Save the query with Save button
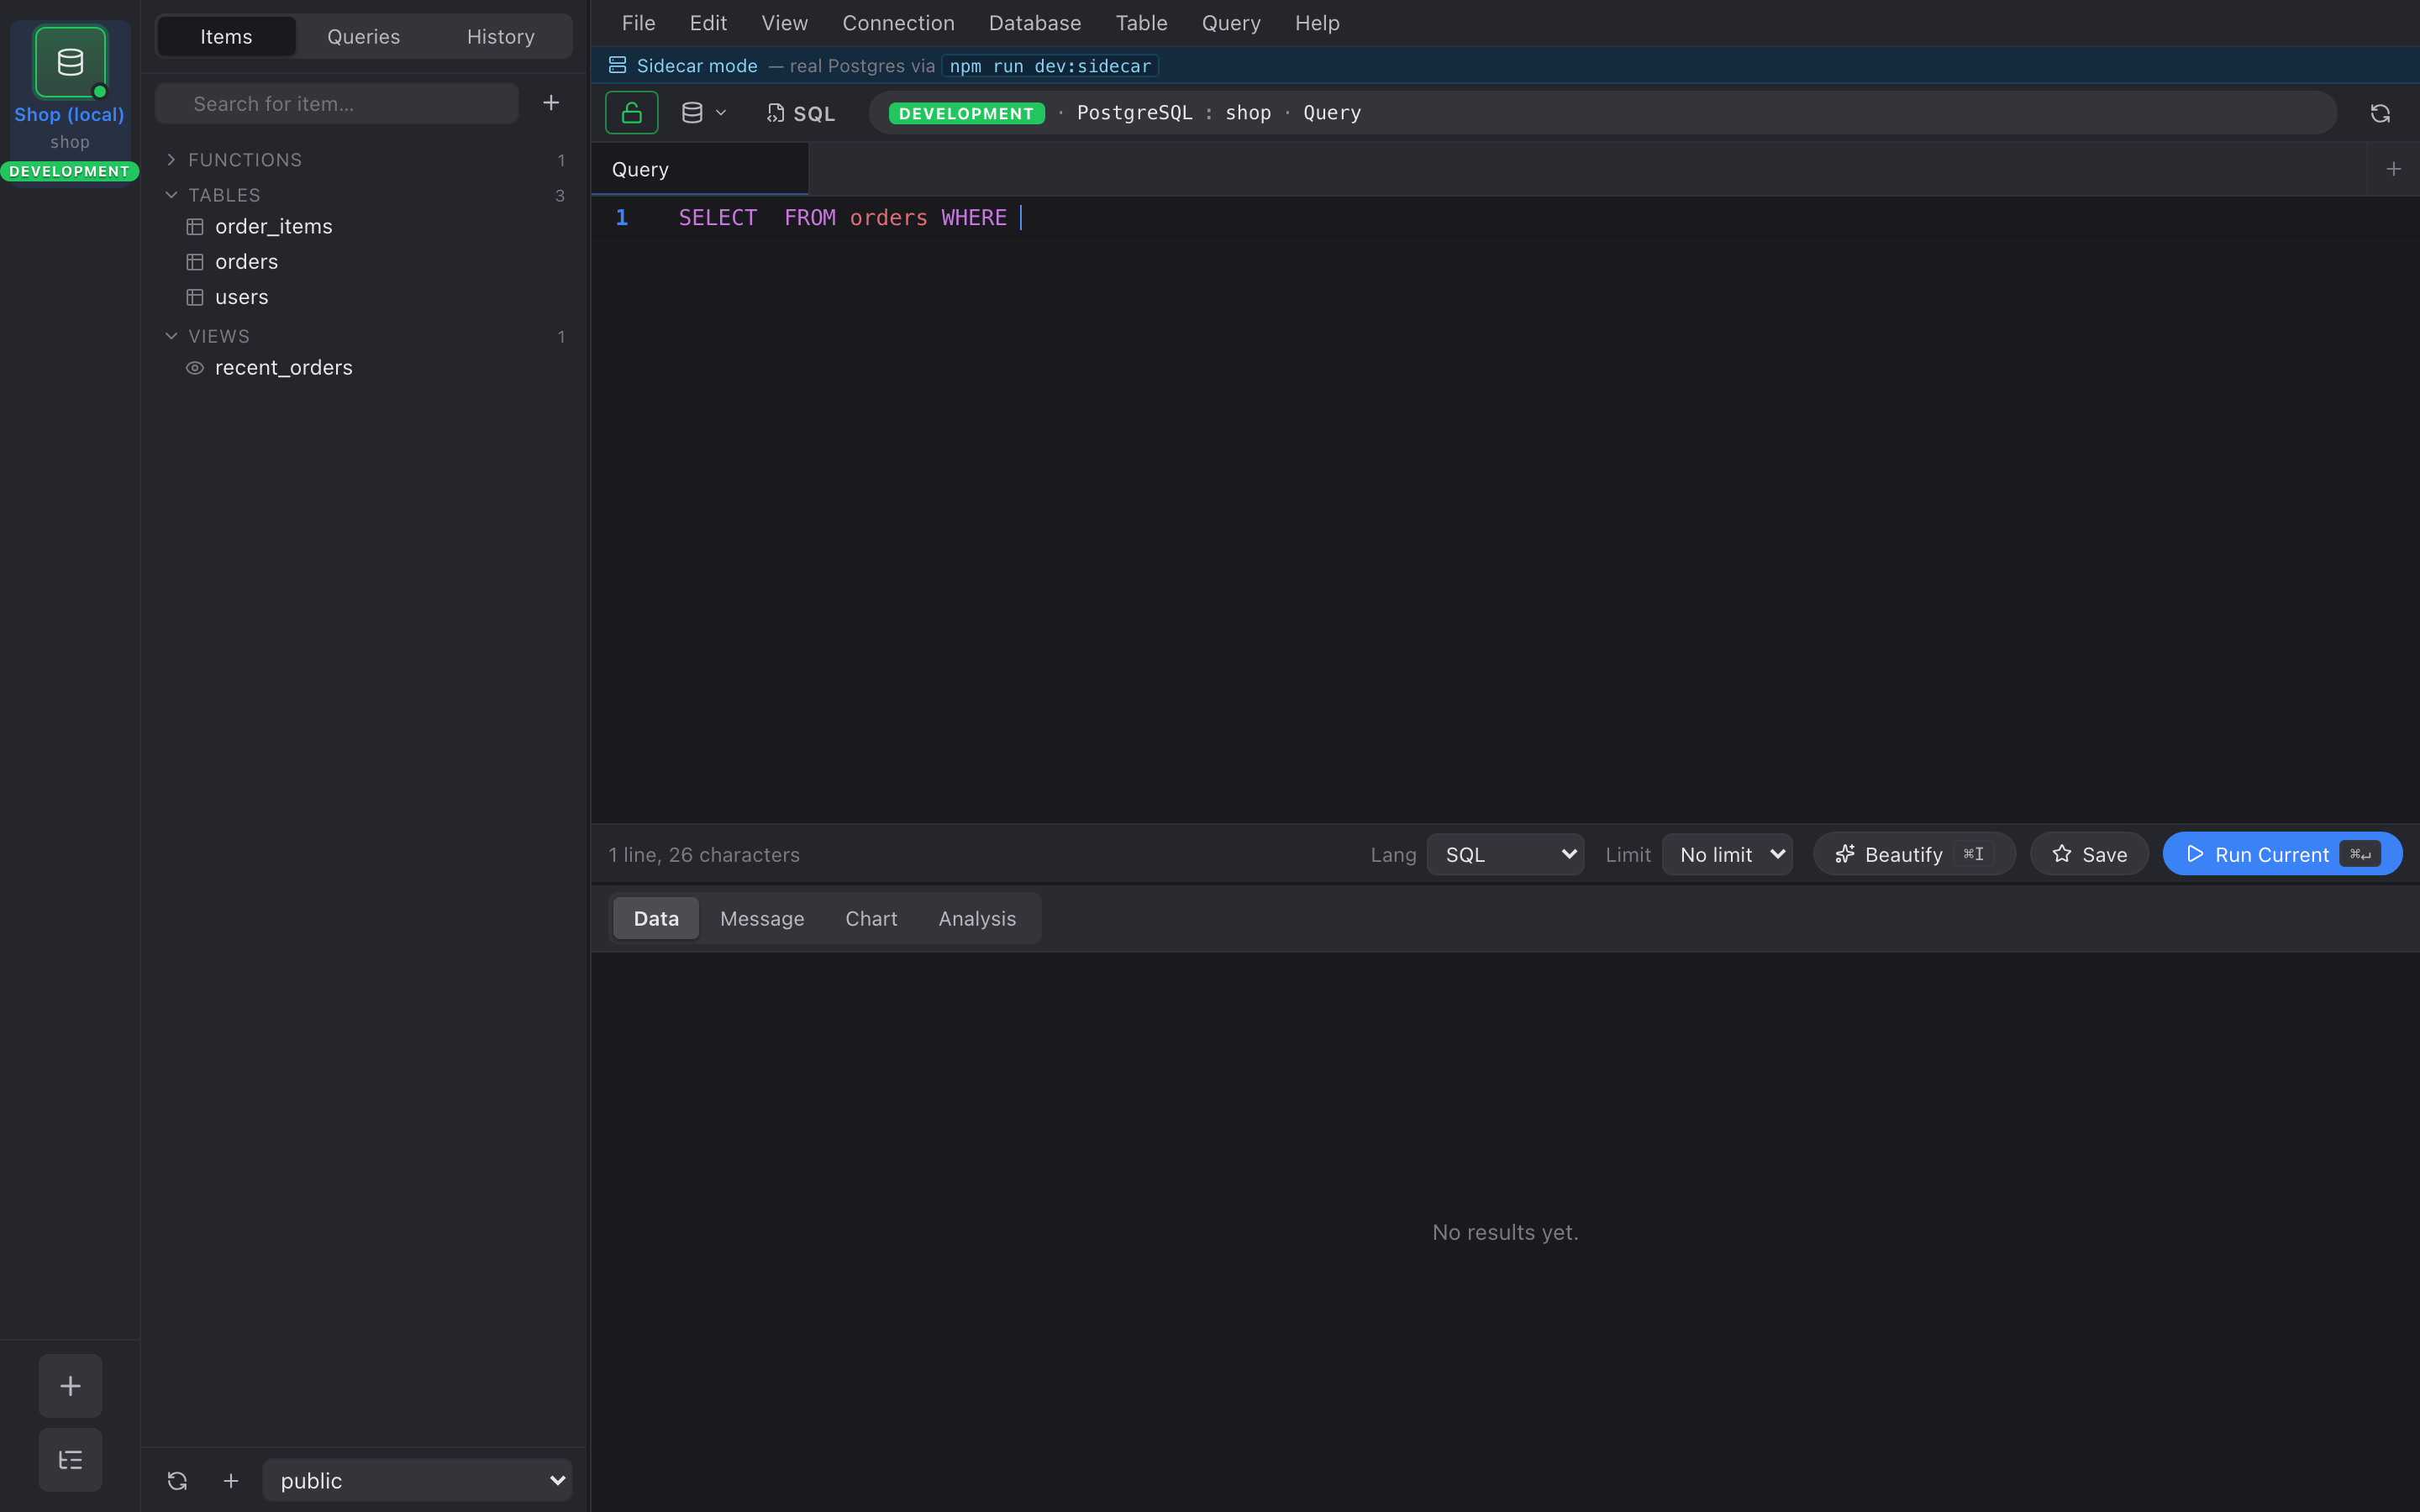Image resolution: width=2420 pixels, height=1512 pixels. tap(2089, 854)
